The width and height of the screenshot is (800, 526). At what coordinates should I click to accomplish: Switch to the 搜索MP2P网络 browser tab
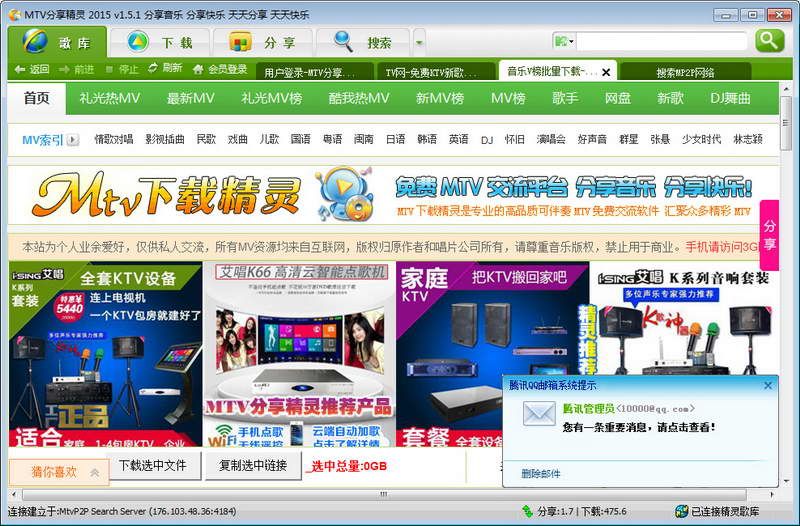685,72
